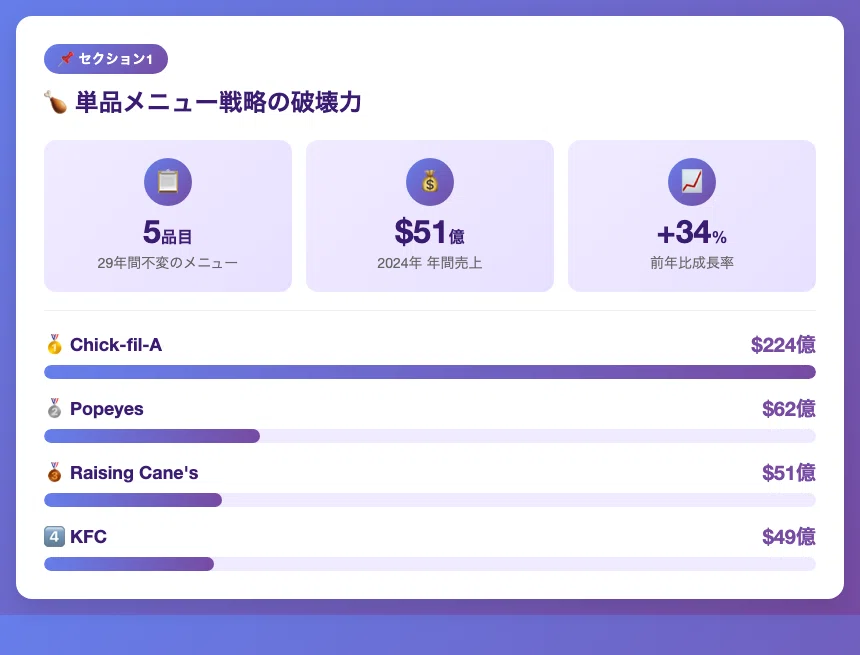This screenshot has height=655, width=860.
Task: Click the number 4 badge beside KFC
Action: click(x=54, y=537)
